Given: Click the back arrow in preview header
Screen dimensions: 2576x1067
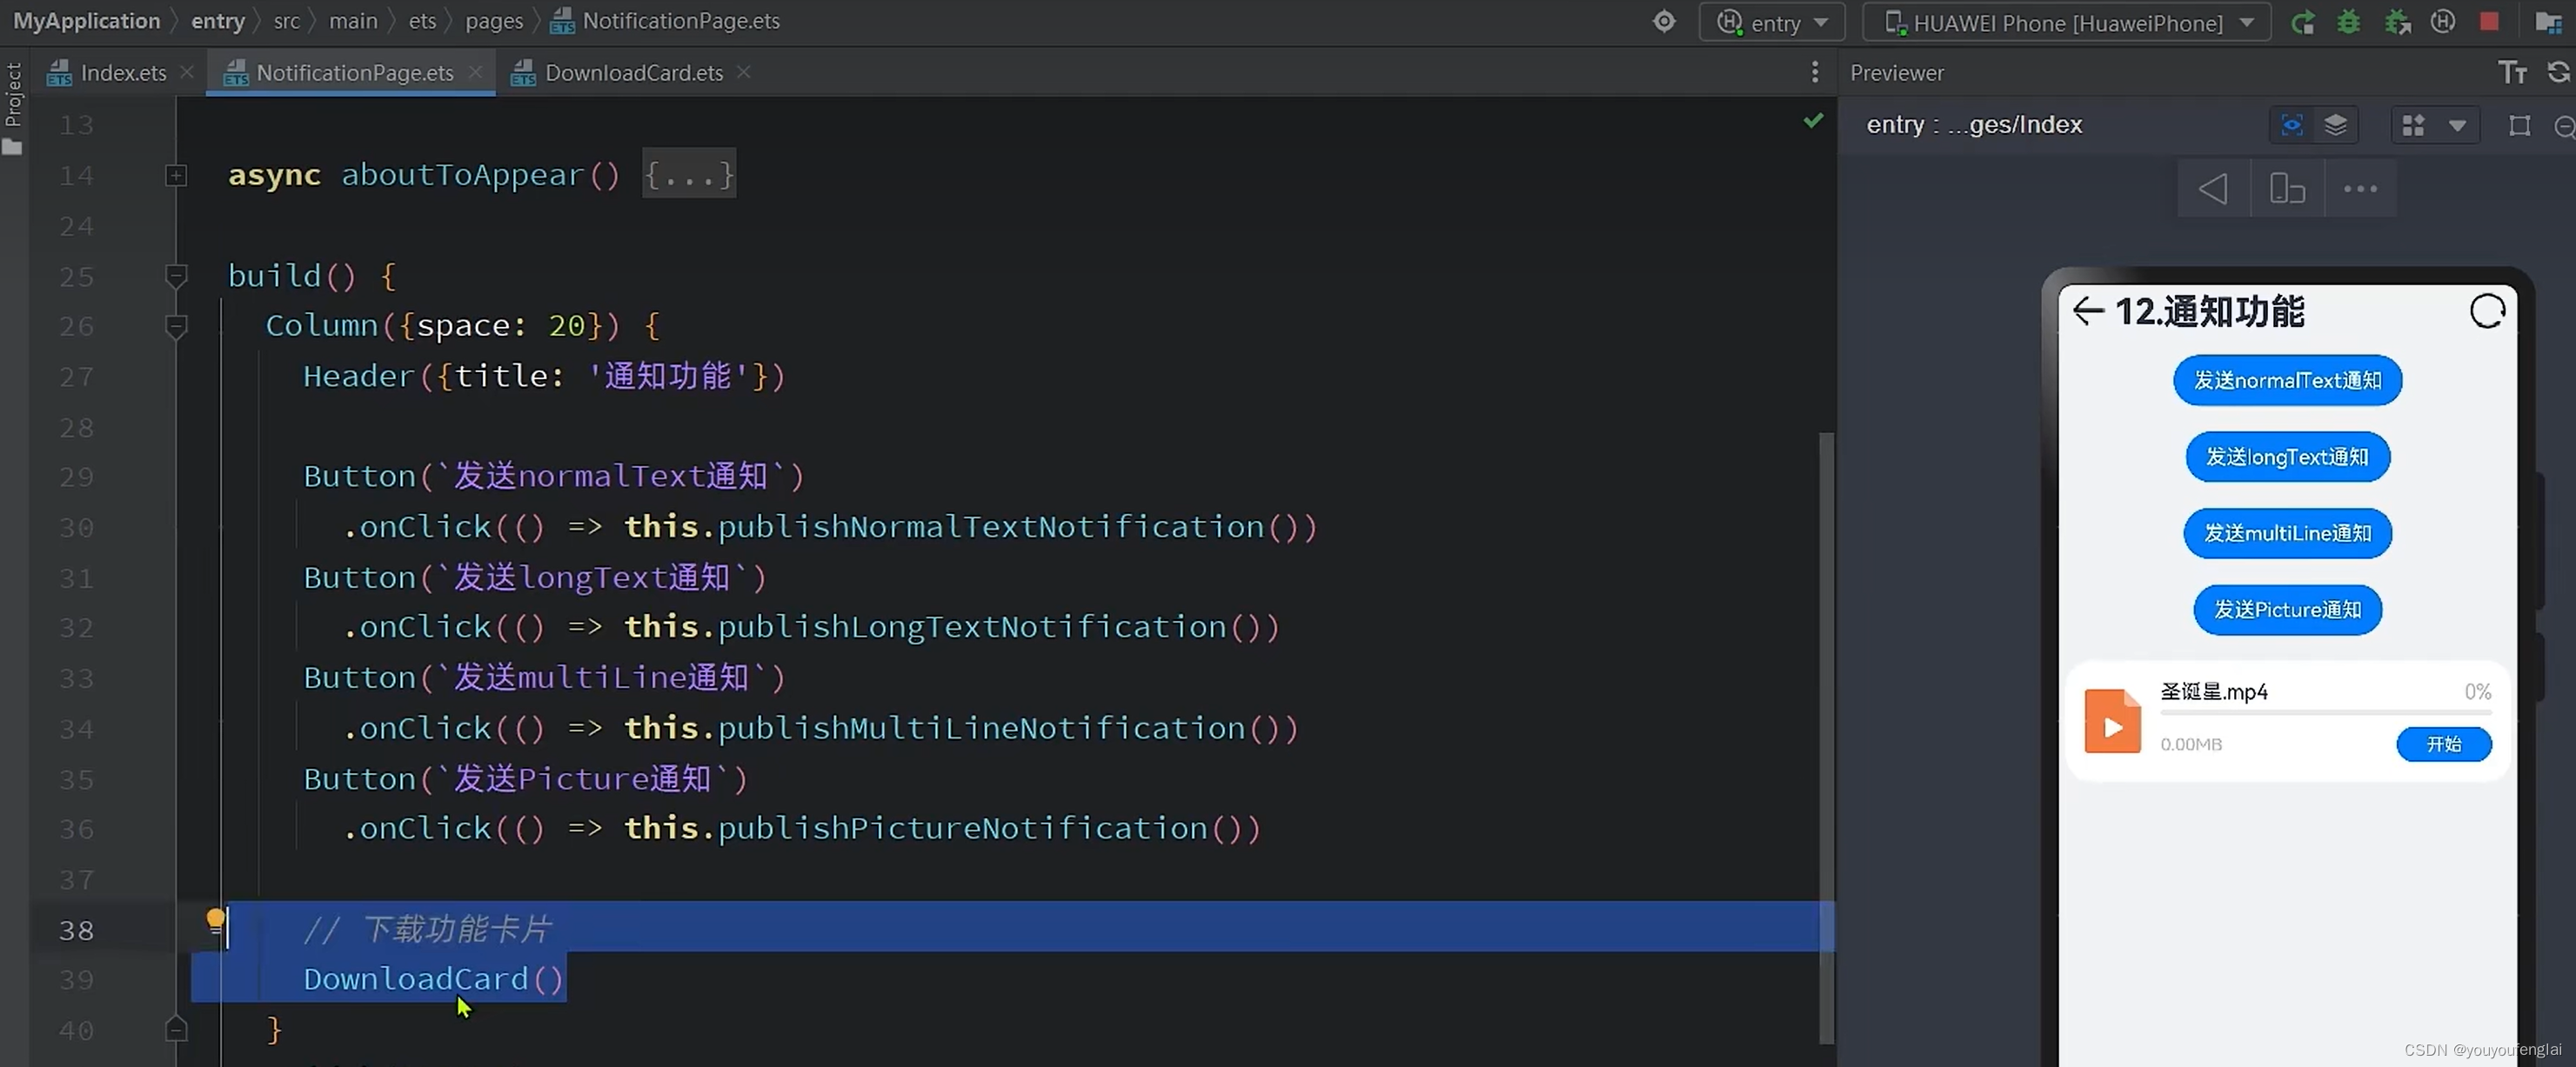Looking at the screenshot, I should pyautogui.click(x=2088, y=311).
